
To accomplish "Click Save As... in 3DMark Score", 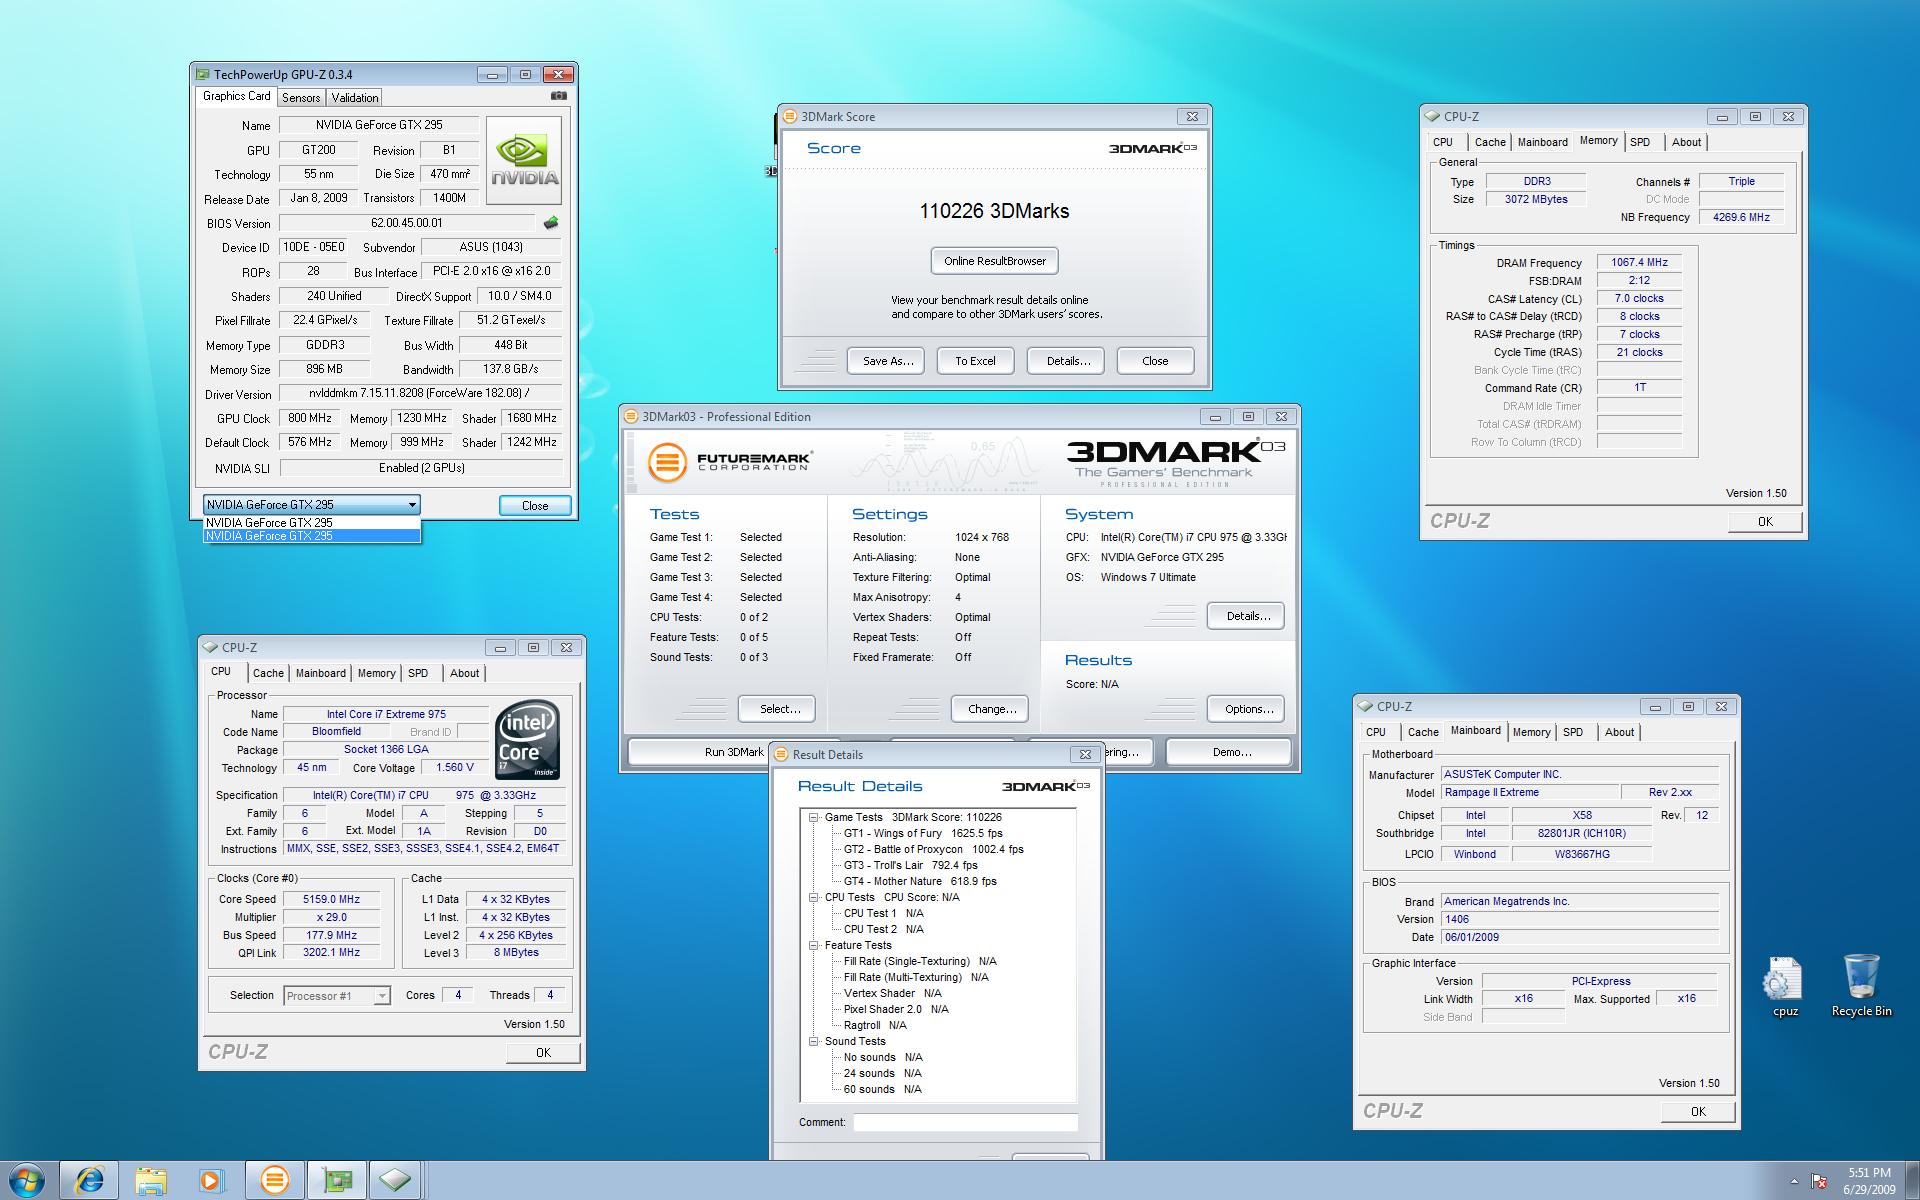I will [x=888, y=361].
